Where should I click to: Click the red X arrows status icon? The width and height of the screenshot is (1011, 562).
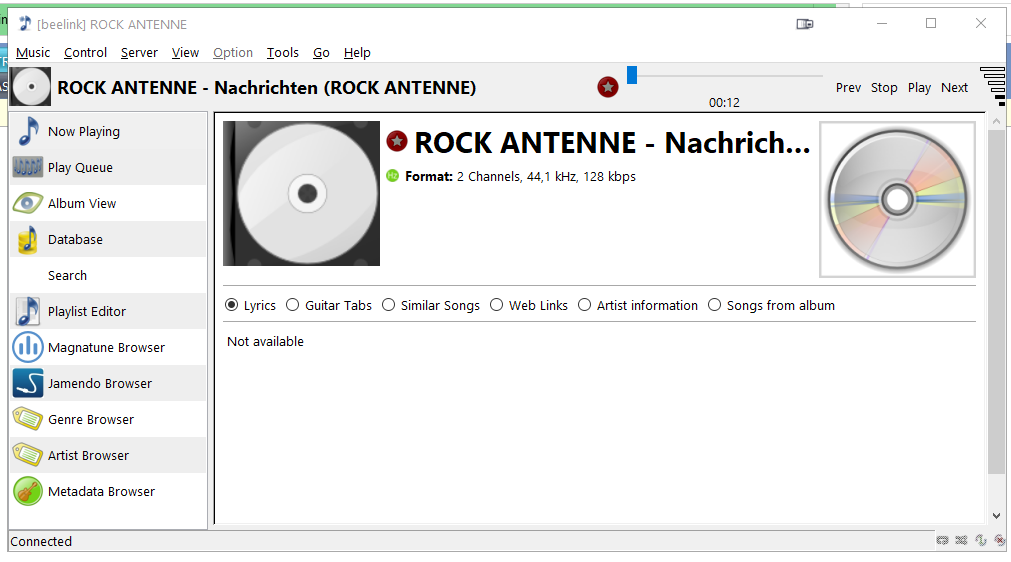point(999,541)
